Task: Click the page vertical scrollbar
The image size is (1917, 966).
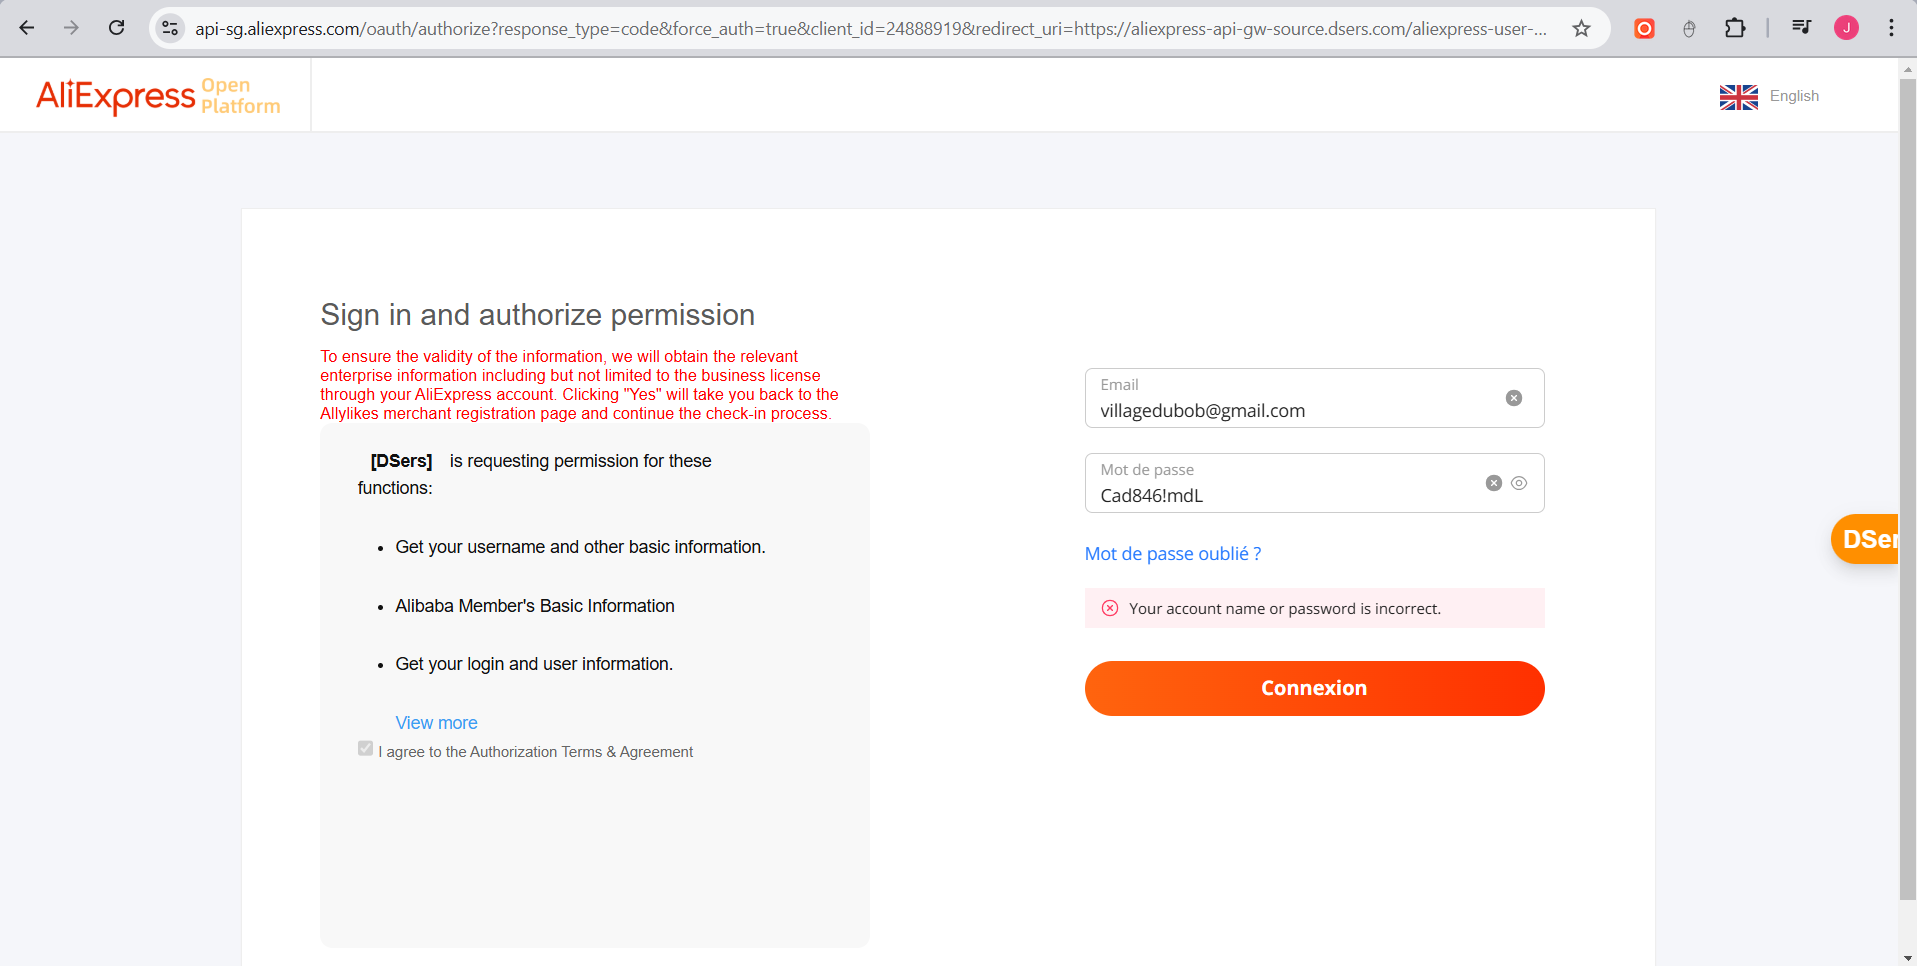Action: tap(1907, 500)
